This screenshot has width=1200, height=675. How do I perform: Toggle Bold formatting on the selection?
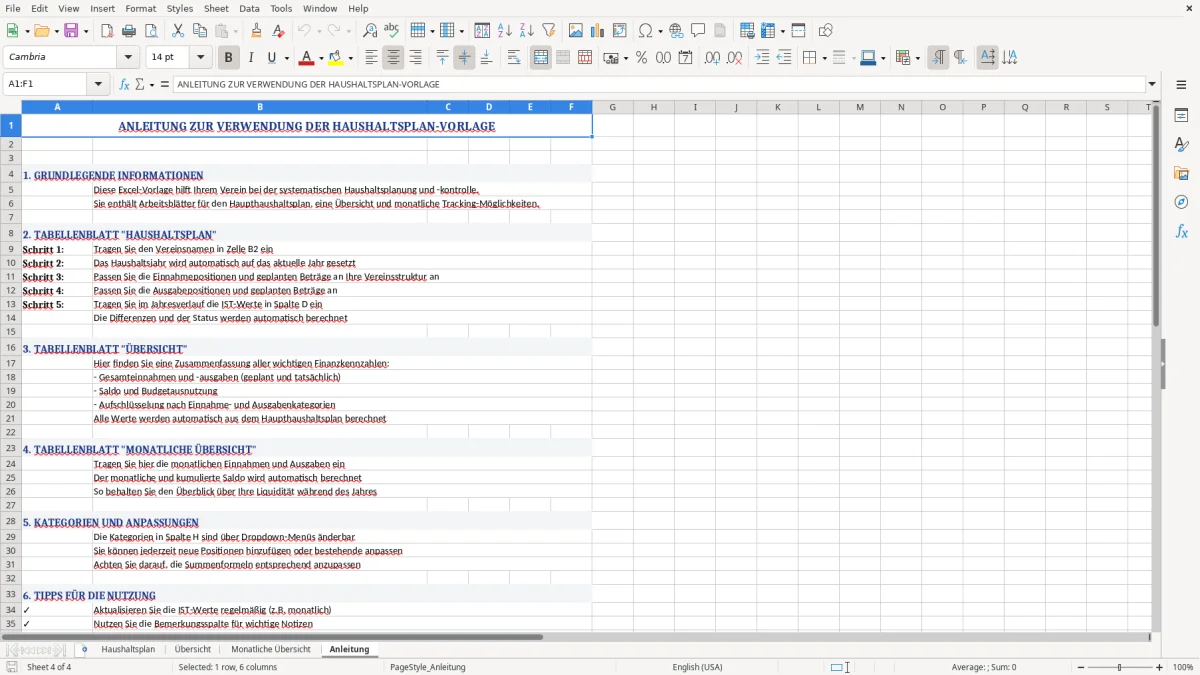pyautogui.click(x=228, y=57)
